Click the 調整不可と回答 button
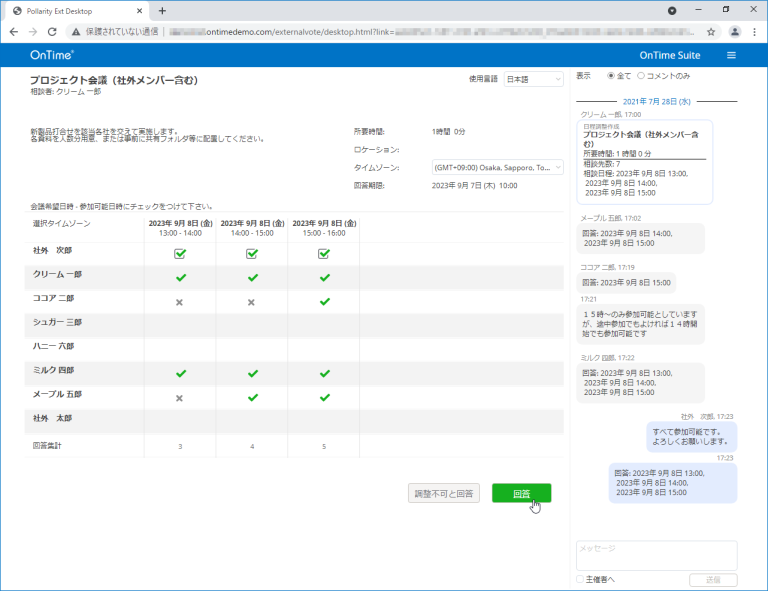 [x=444, y=493]
